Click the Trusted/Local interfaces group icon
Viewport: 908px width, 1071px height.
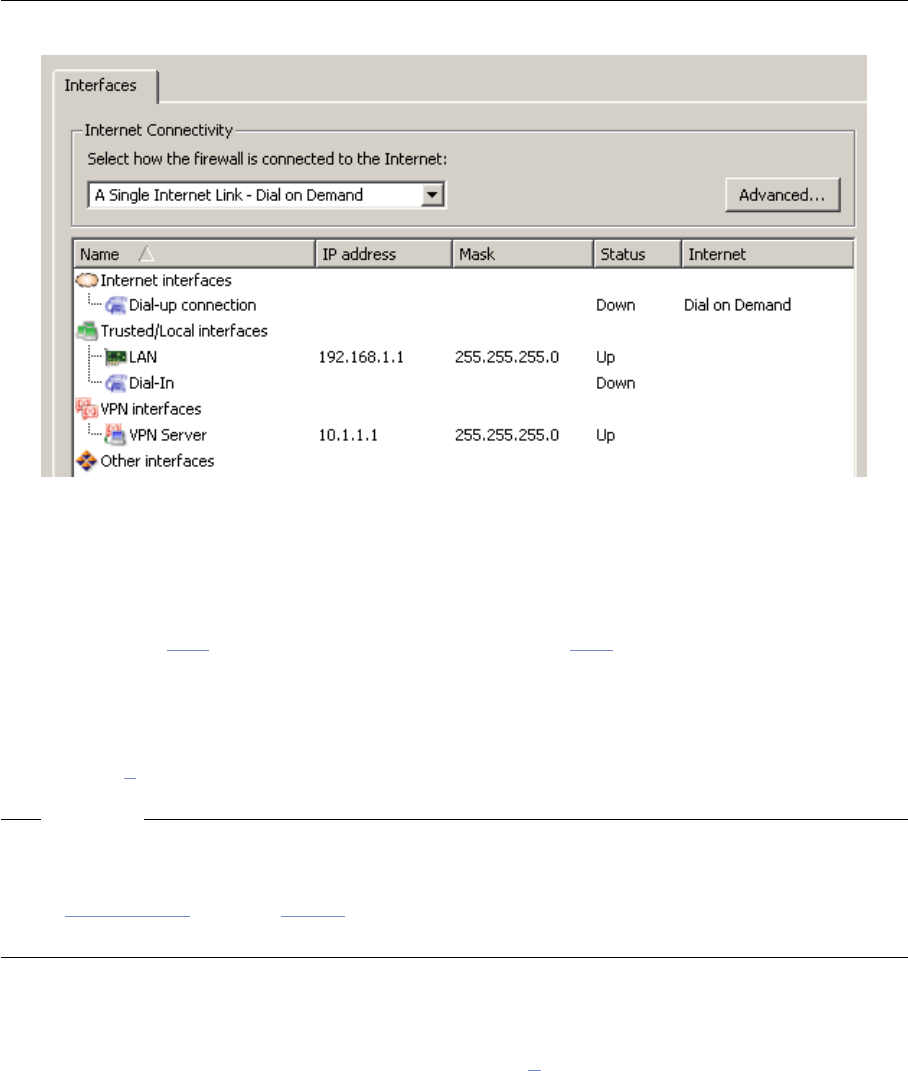tap(87, 331)
